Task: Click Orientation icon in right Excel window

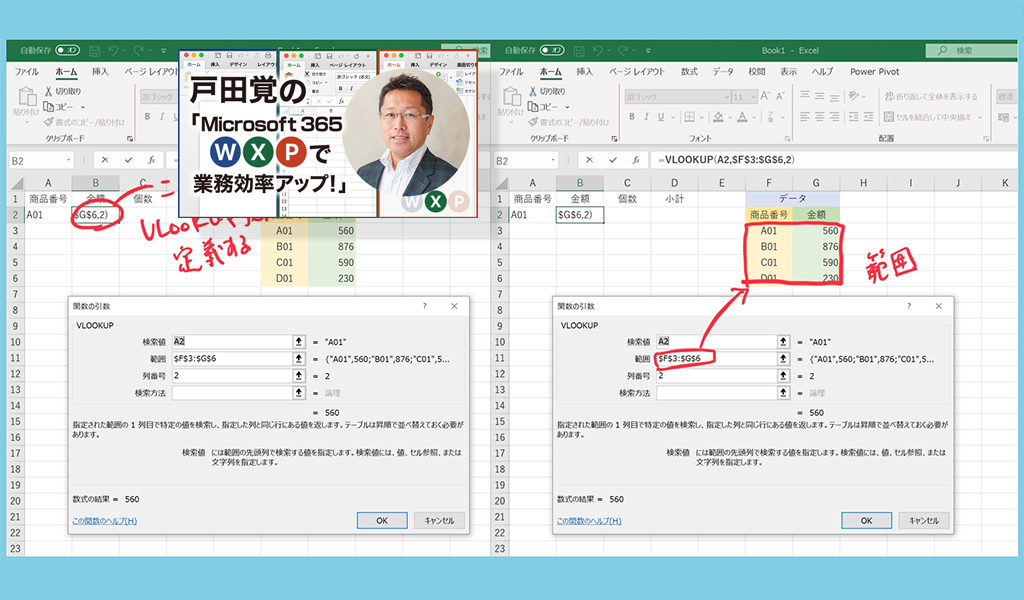Action: pos(853,97)
